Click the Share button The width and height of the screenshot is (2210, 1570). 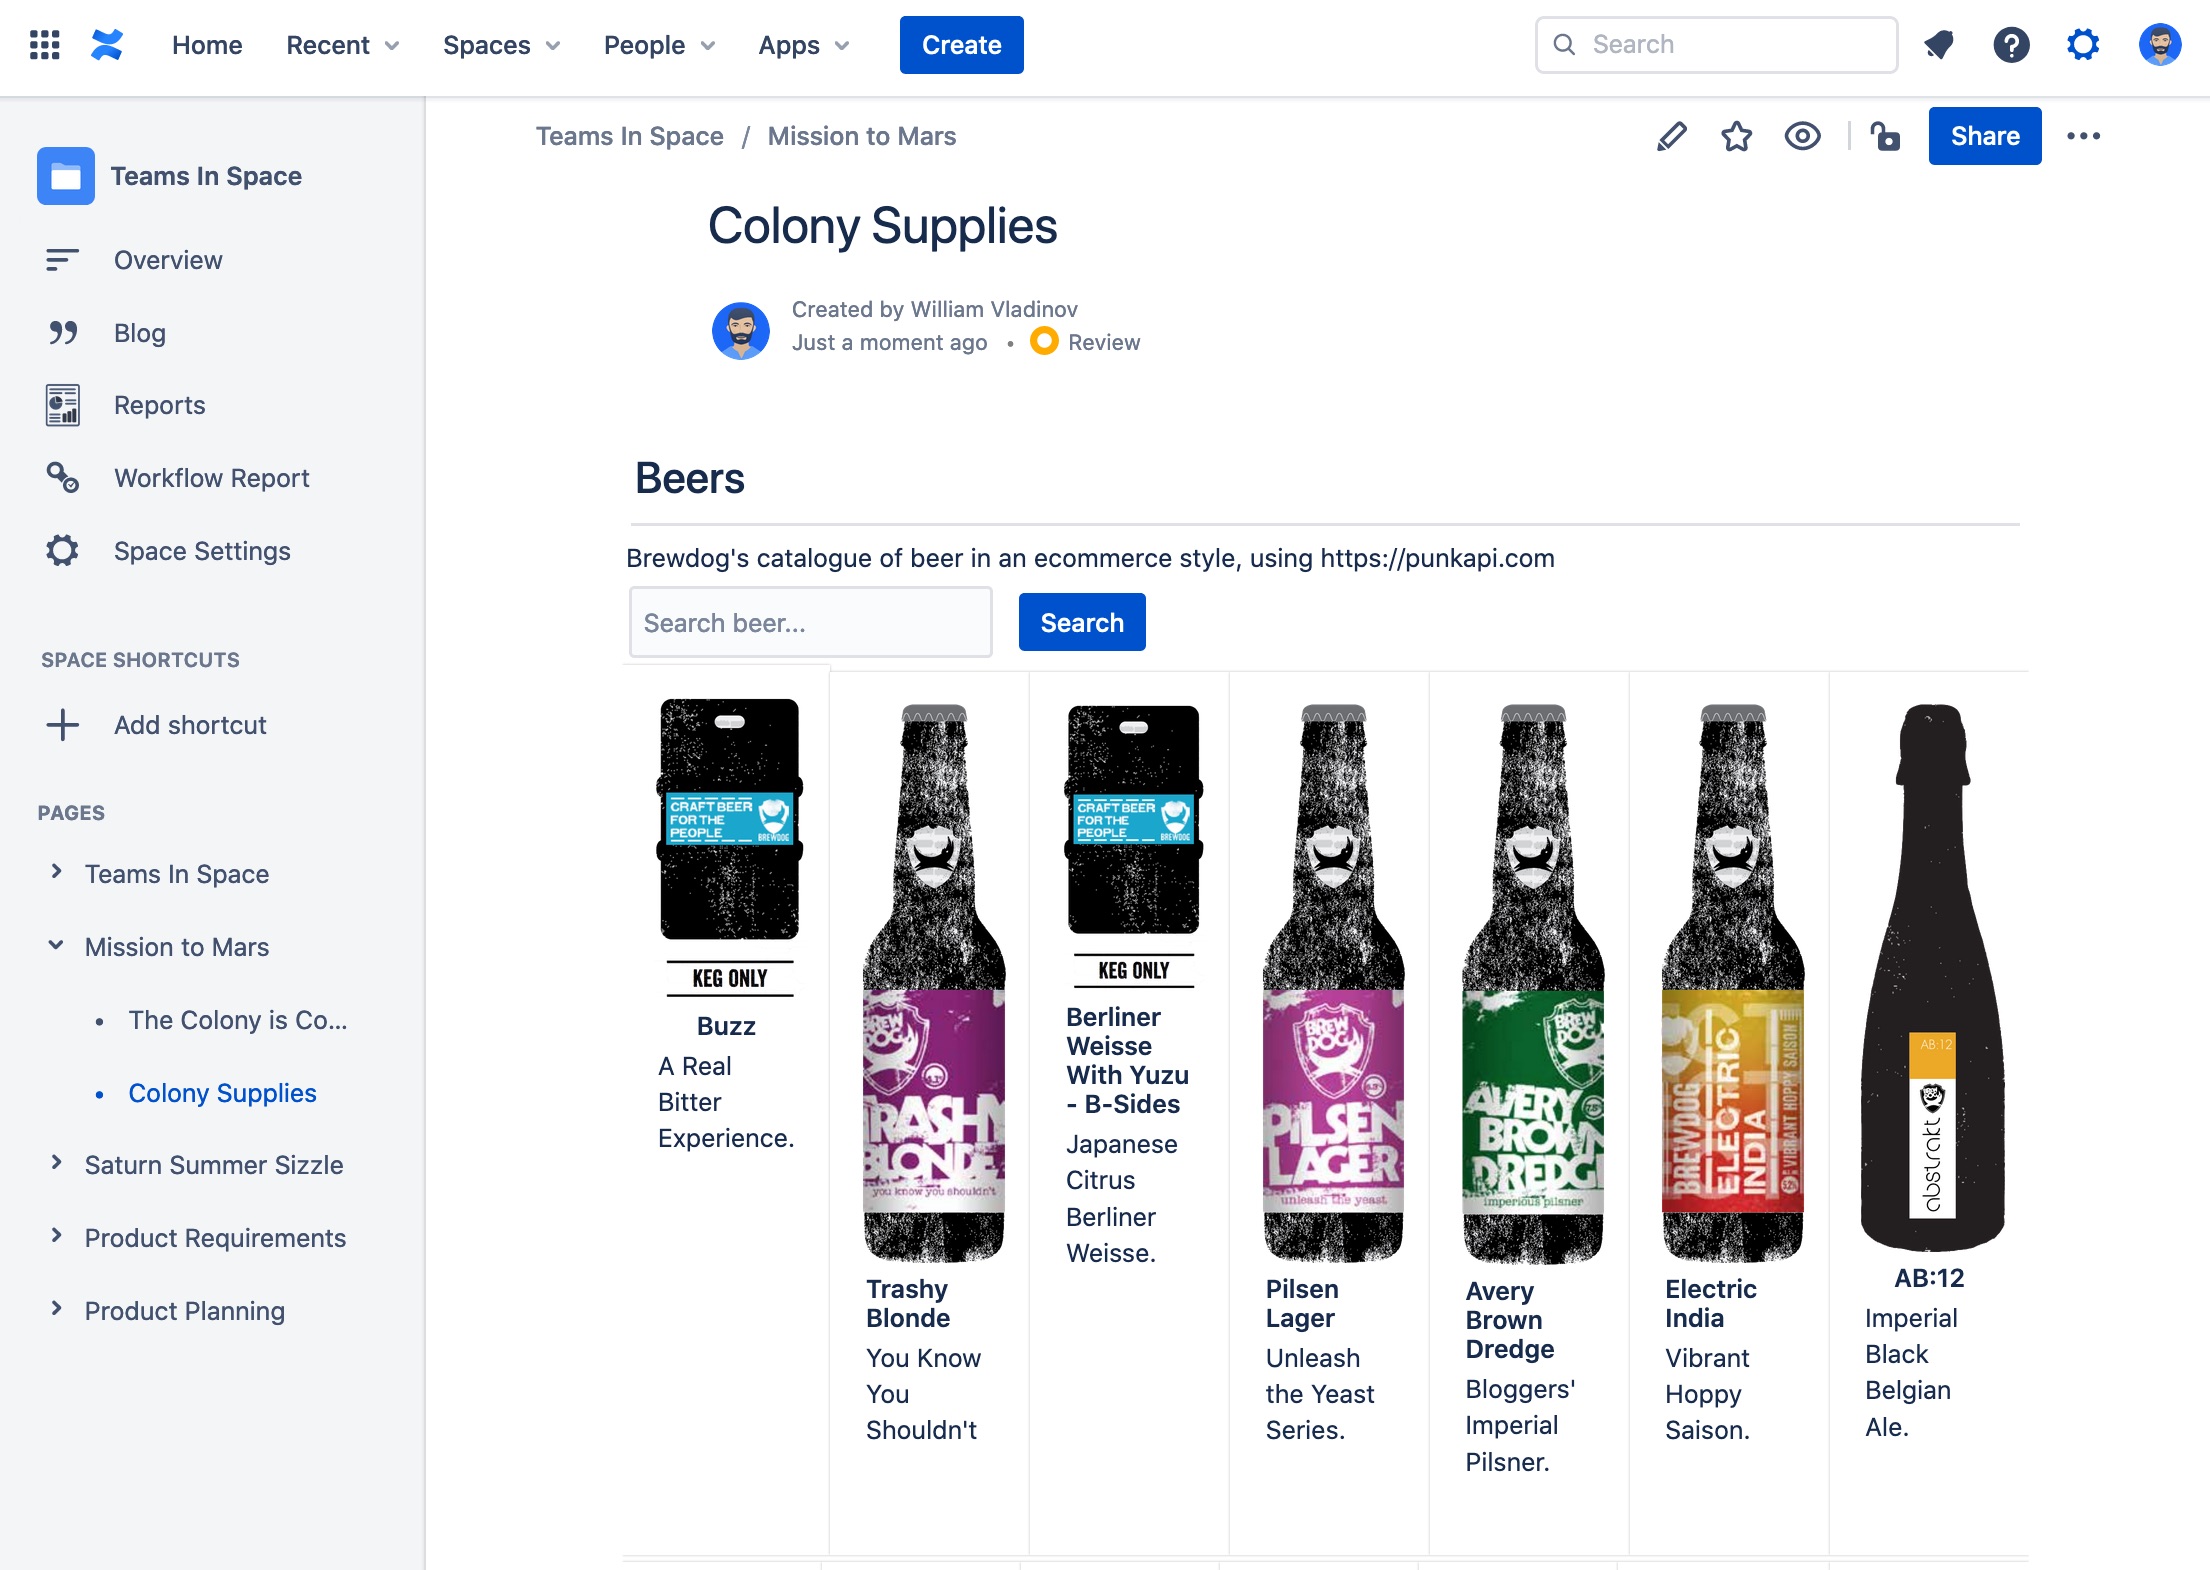click(x=1984, y=136)
